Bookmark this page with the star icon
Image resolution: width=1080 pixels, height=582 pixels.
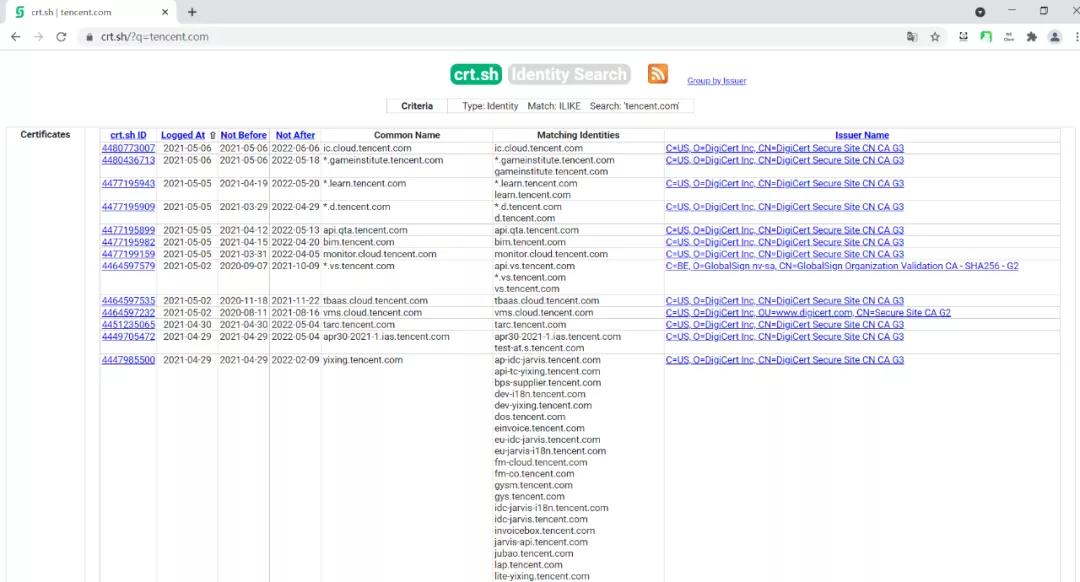935,37
